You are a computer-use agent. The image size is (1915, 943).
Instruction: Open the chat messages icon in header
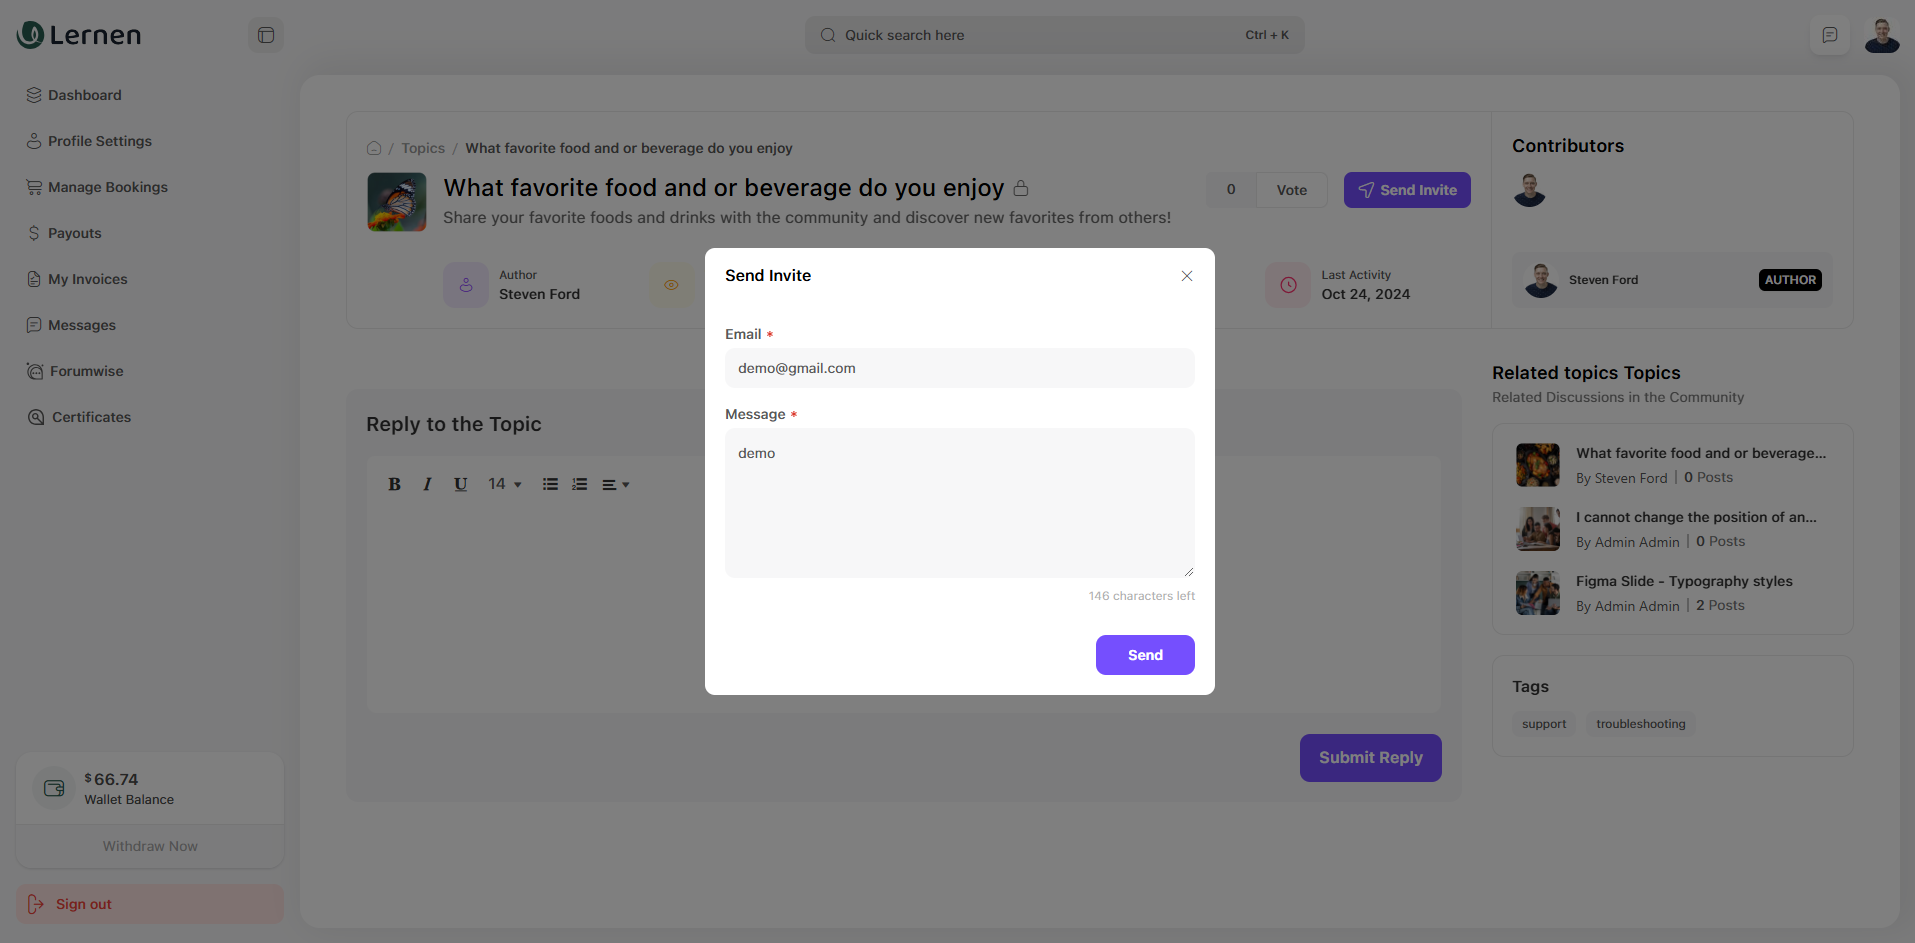1829,35
